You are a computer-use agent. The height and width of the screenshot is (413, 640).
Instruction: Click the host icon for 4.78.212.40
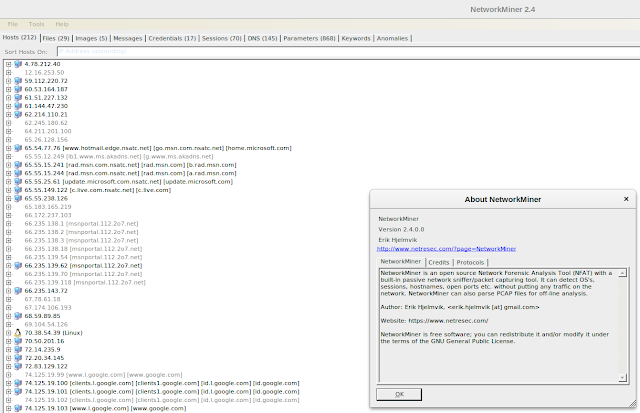(x=18, y=64)
